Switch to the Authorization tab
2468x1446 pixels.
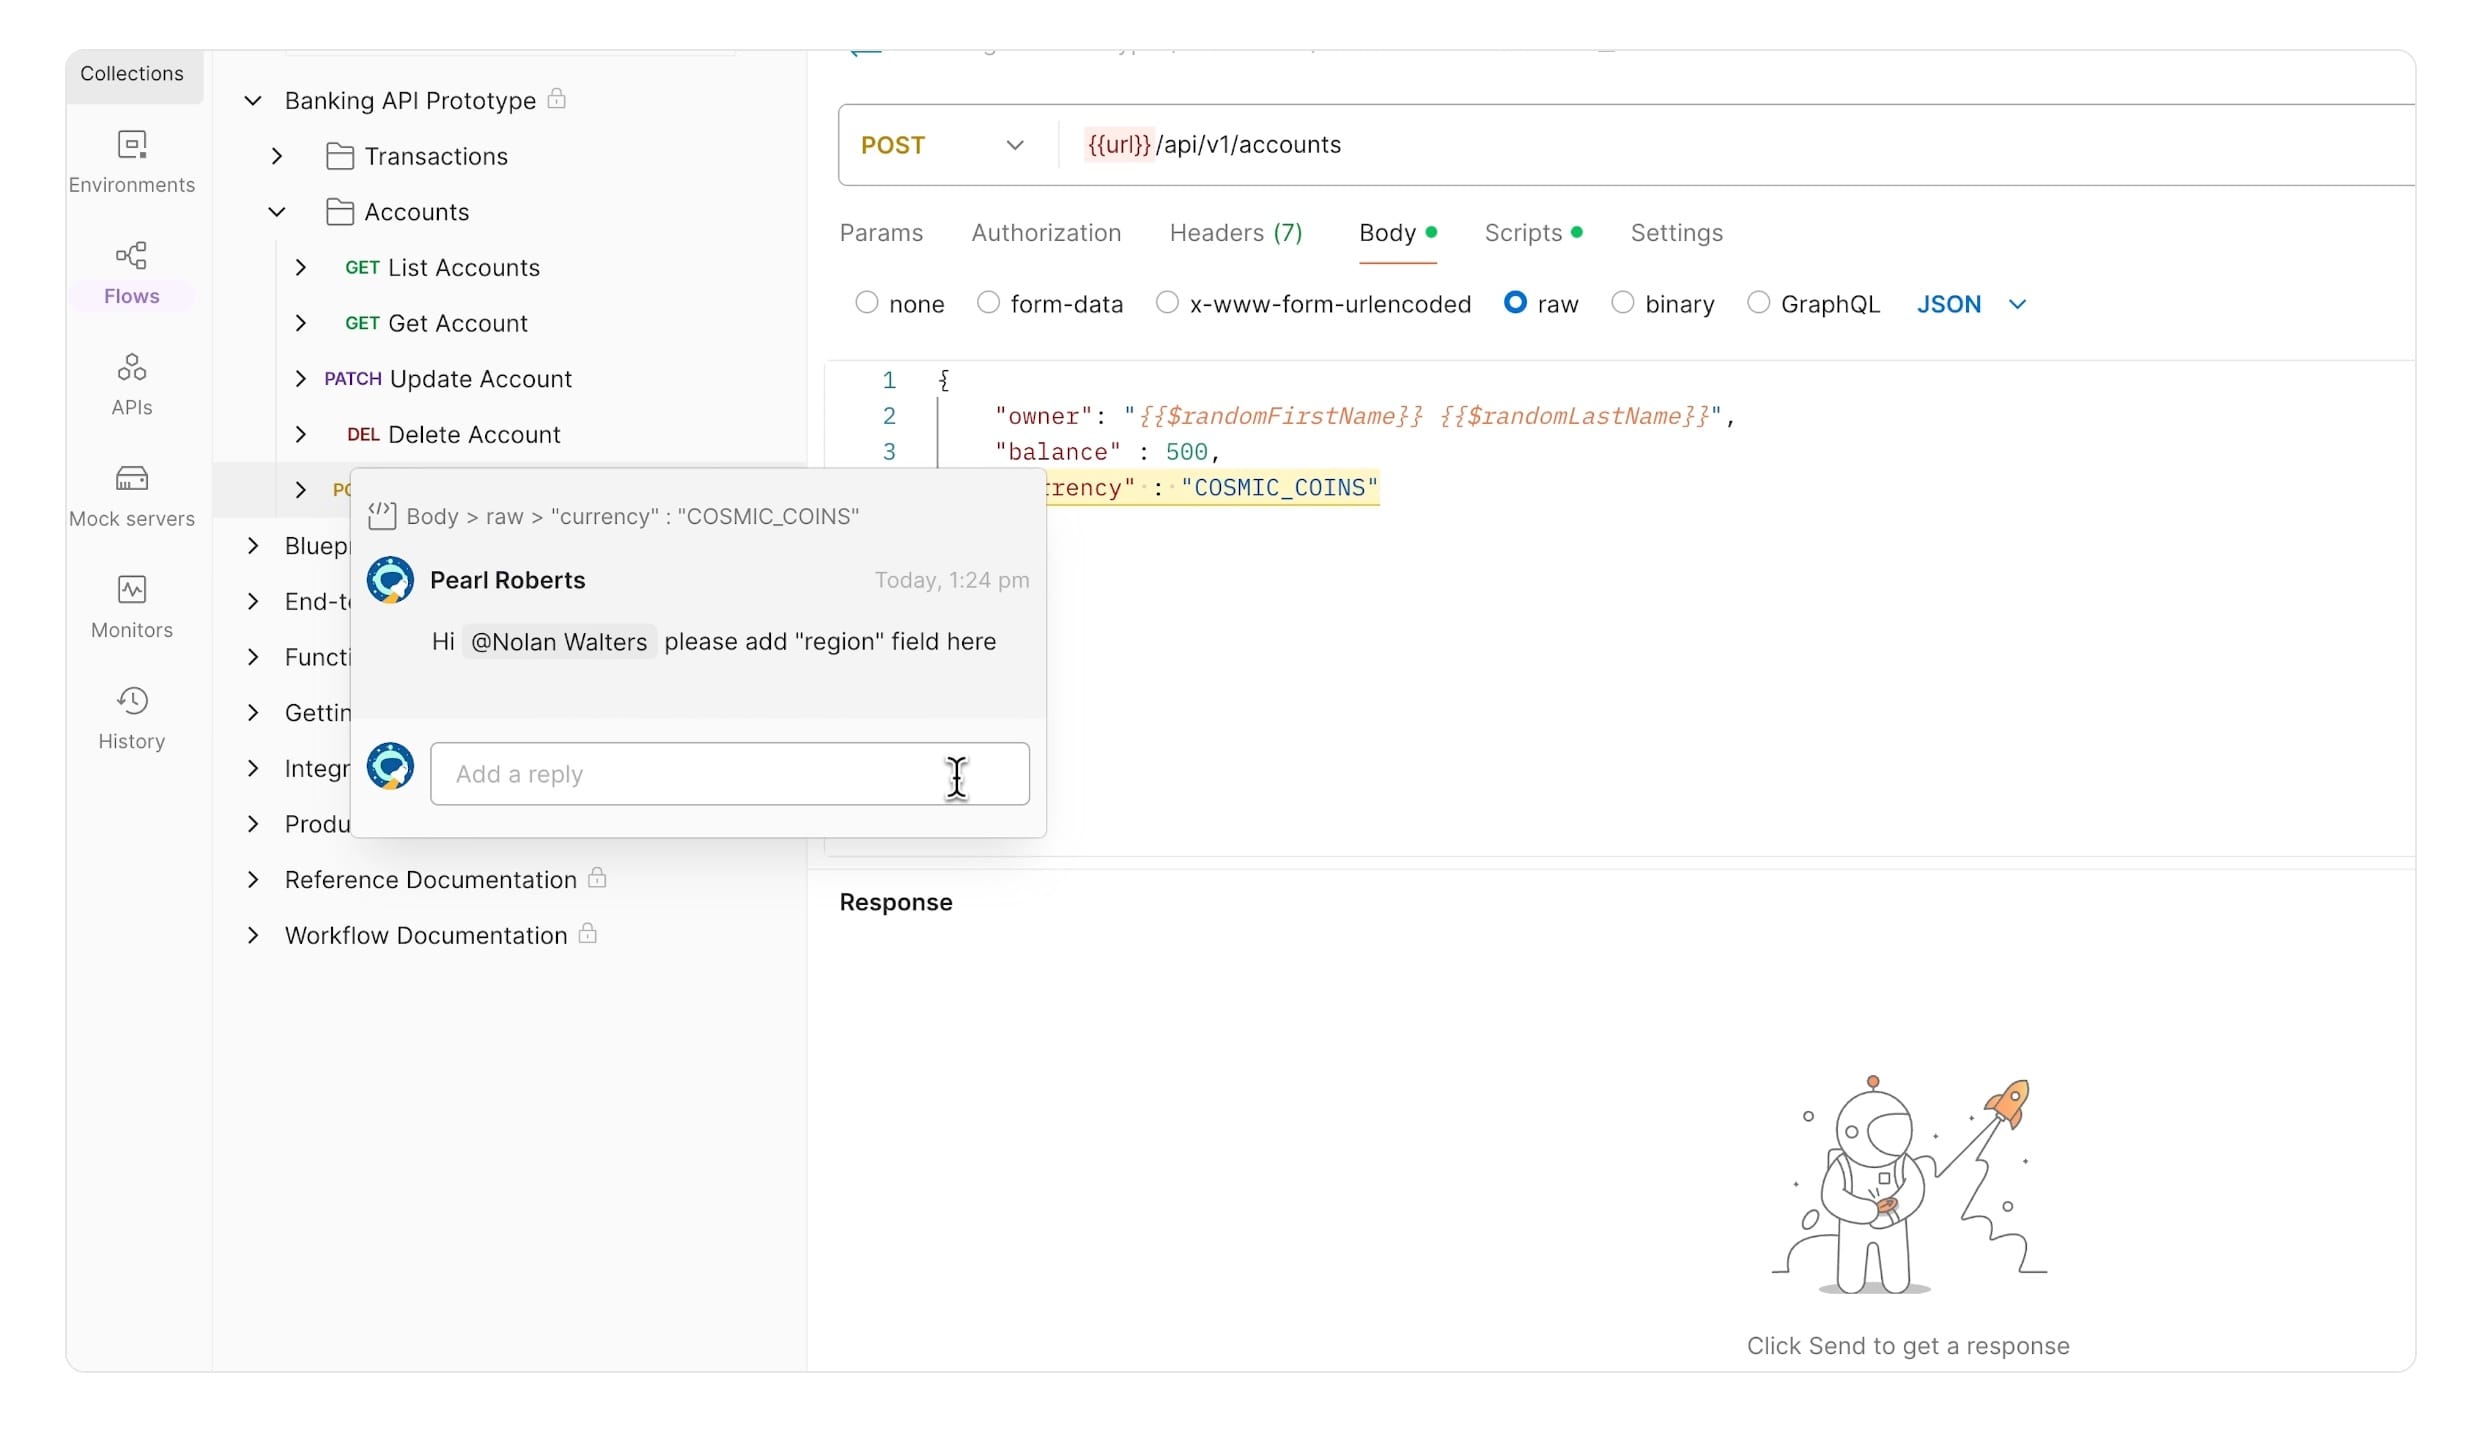tap(1045, 233)
